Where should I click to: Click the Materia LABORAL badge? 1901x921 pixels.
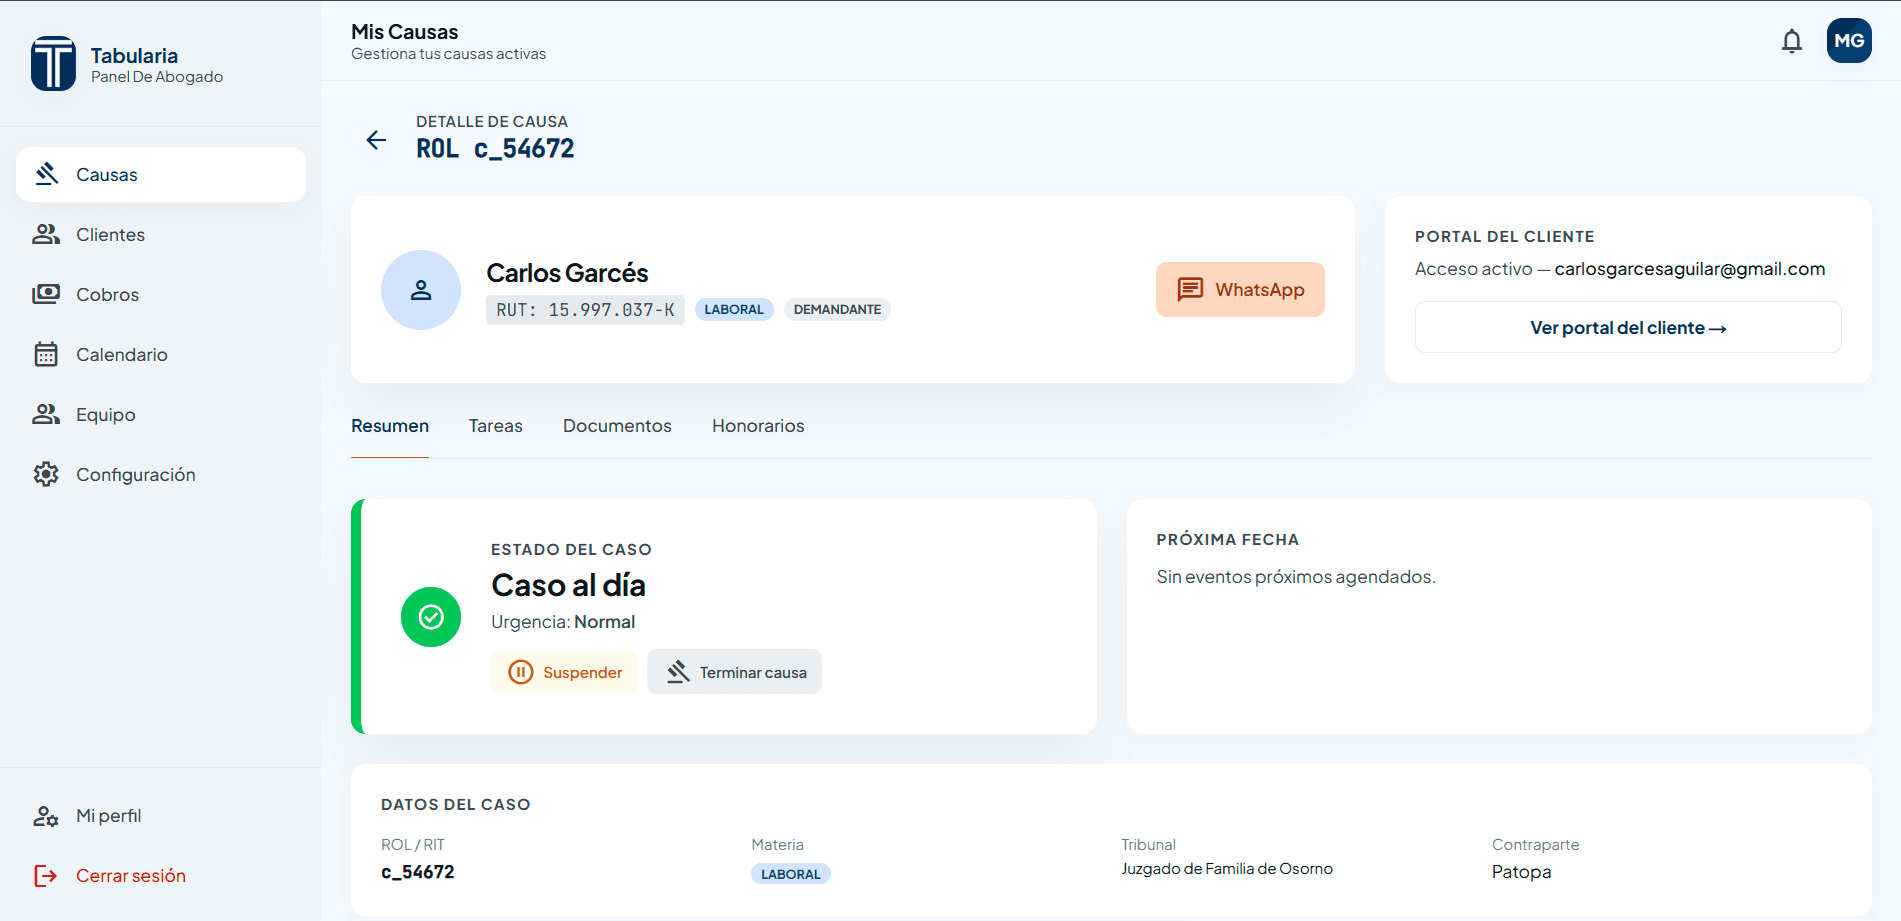pos(791,874)
